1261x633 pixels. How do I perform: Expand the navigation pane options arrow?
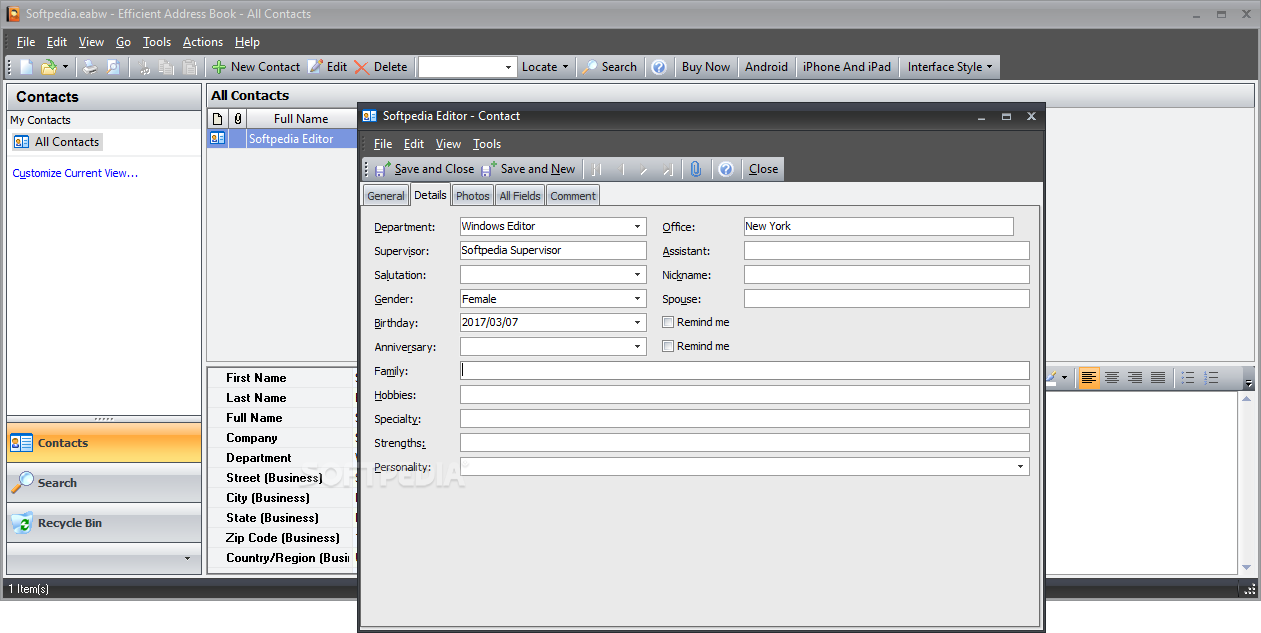coord(187,558)
